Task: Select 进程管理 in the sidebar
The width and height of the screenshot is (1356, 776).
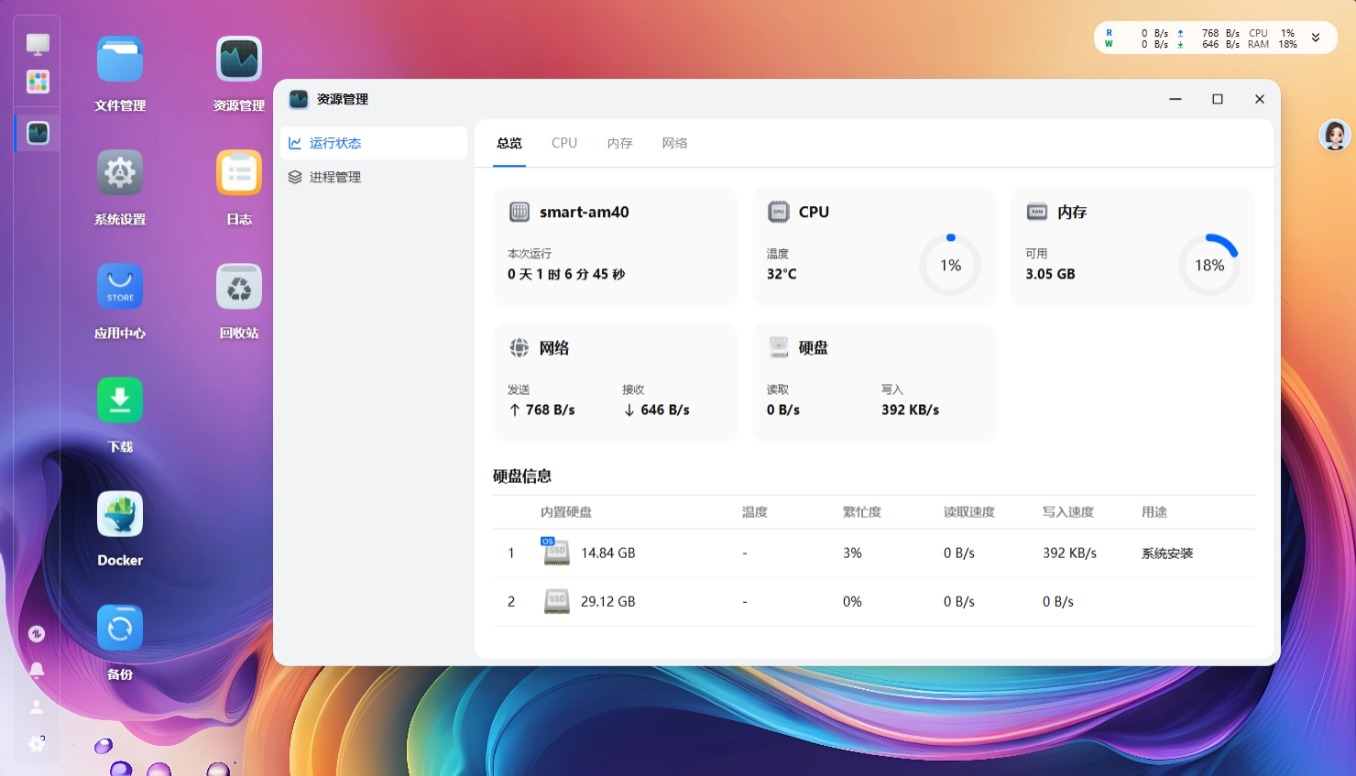Action: (x=335, y=177)
